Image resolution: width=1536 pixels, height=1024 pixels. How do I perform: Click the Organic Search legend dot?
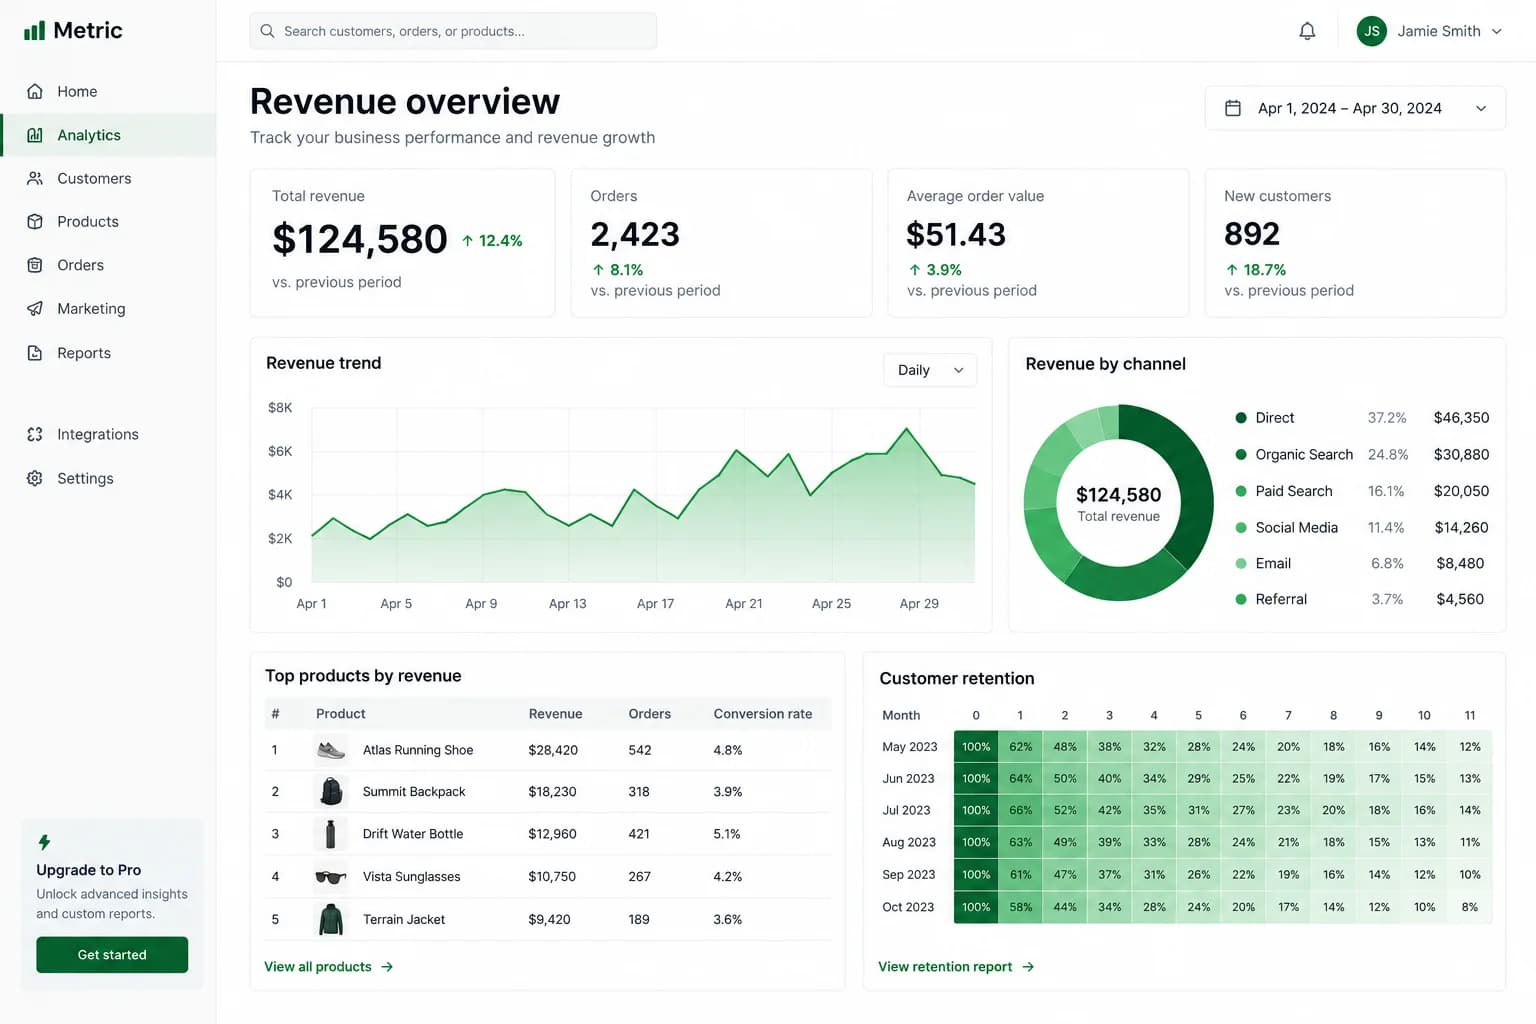pos(1241,454)
